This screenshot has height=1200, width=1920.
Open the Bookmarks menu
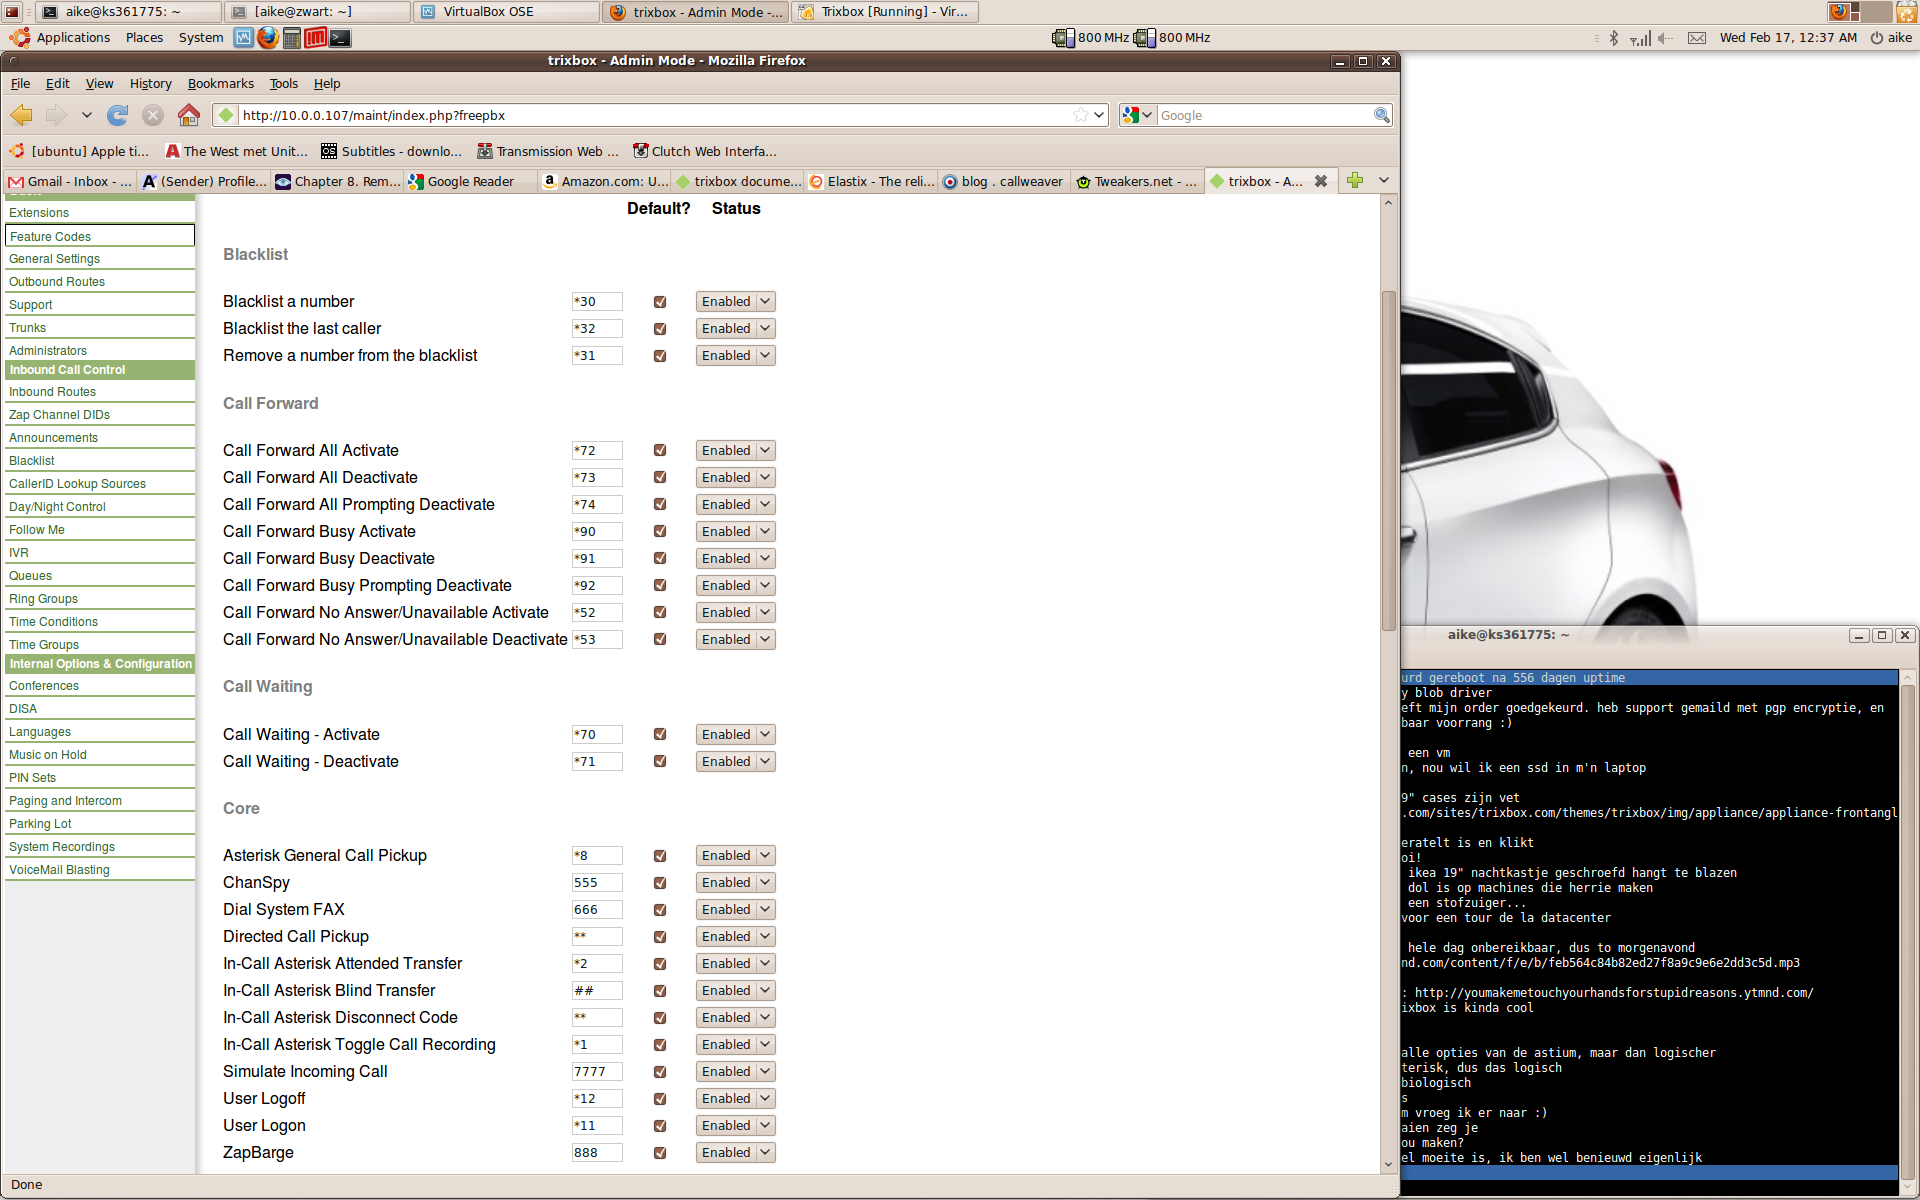coord(220,84)
